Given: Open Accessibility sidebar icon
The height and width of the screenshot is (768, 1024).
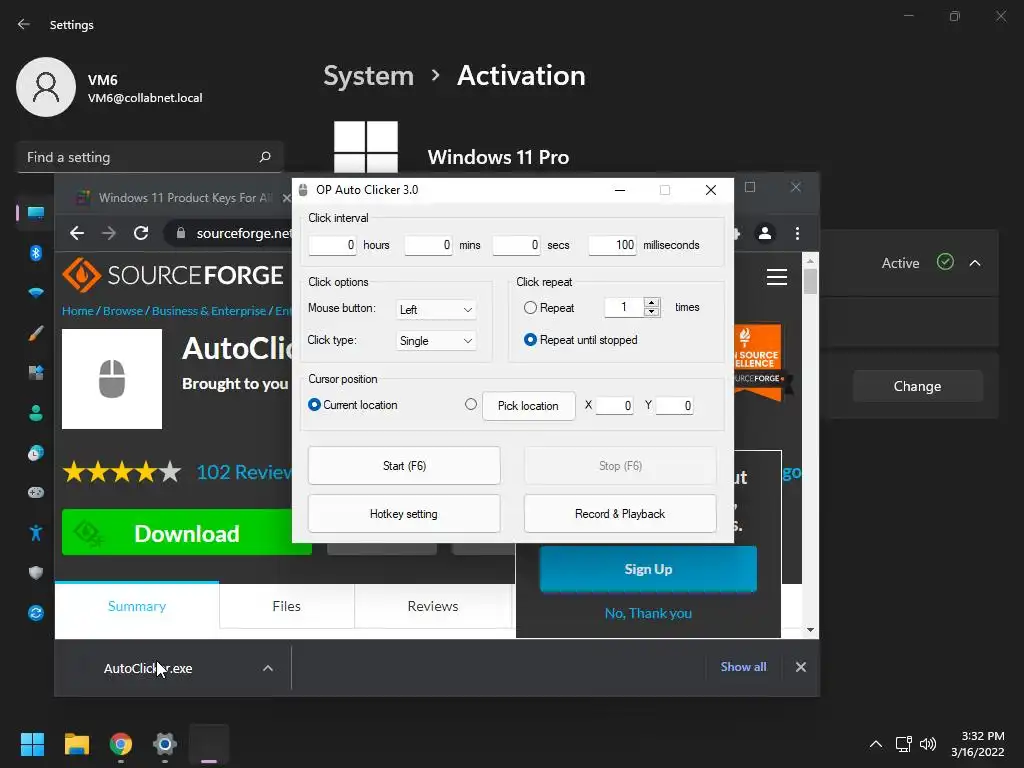Looking at the screenshot, I should (x=36, y=533).
